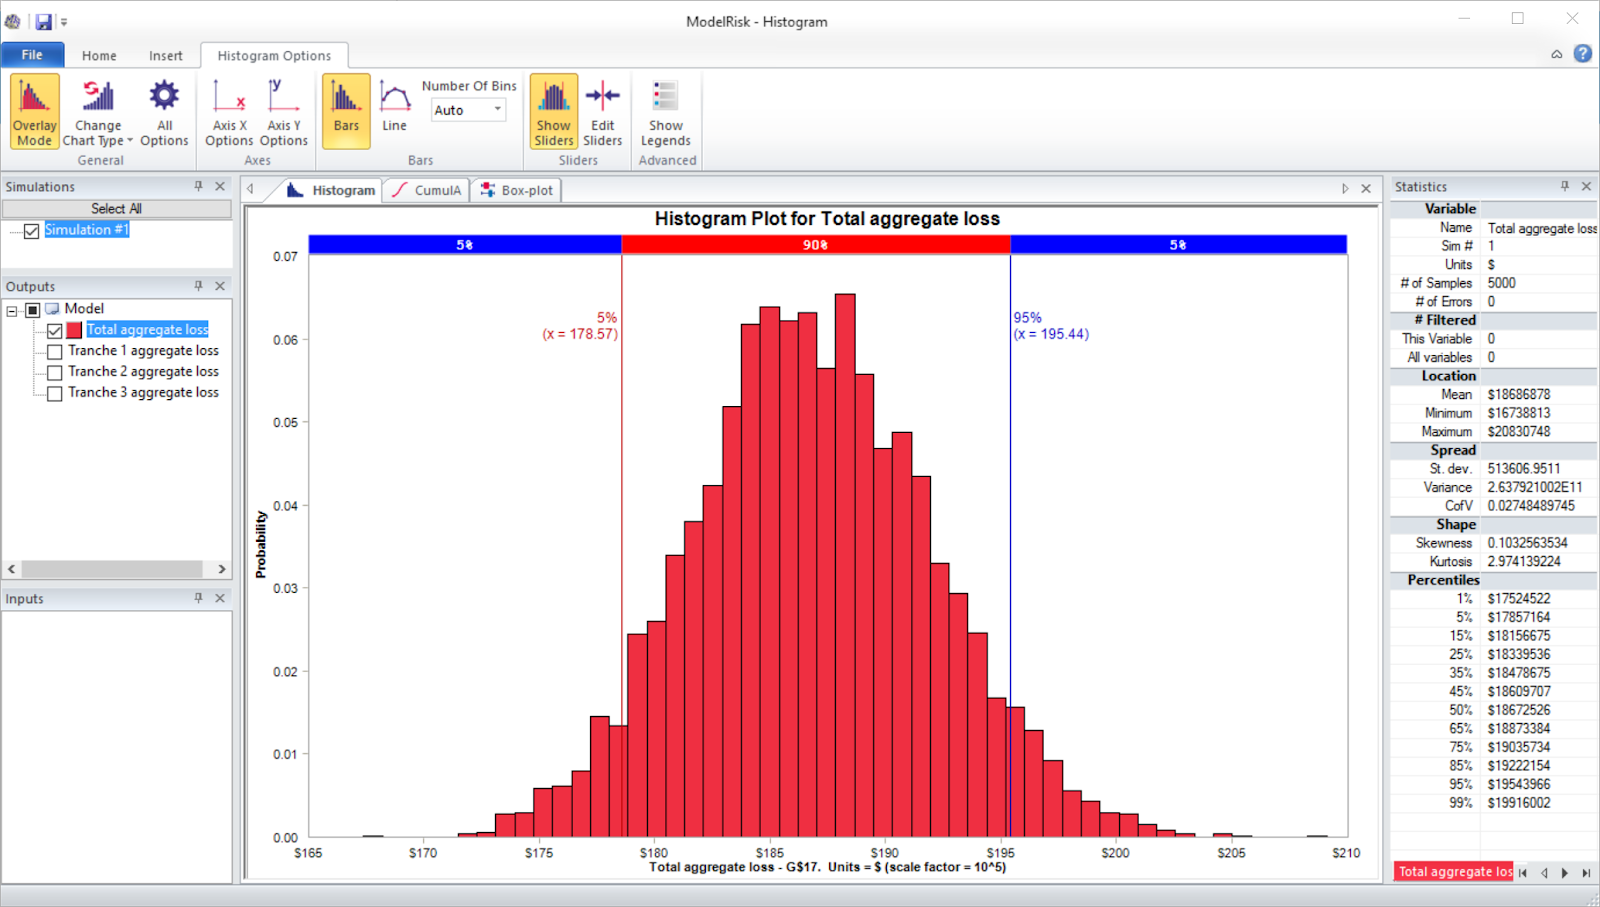Toggle Show Legends

pyautogui.click(x=666, y=110)
